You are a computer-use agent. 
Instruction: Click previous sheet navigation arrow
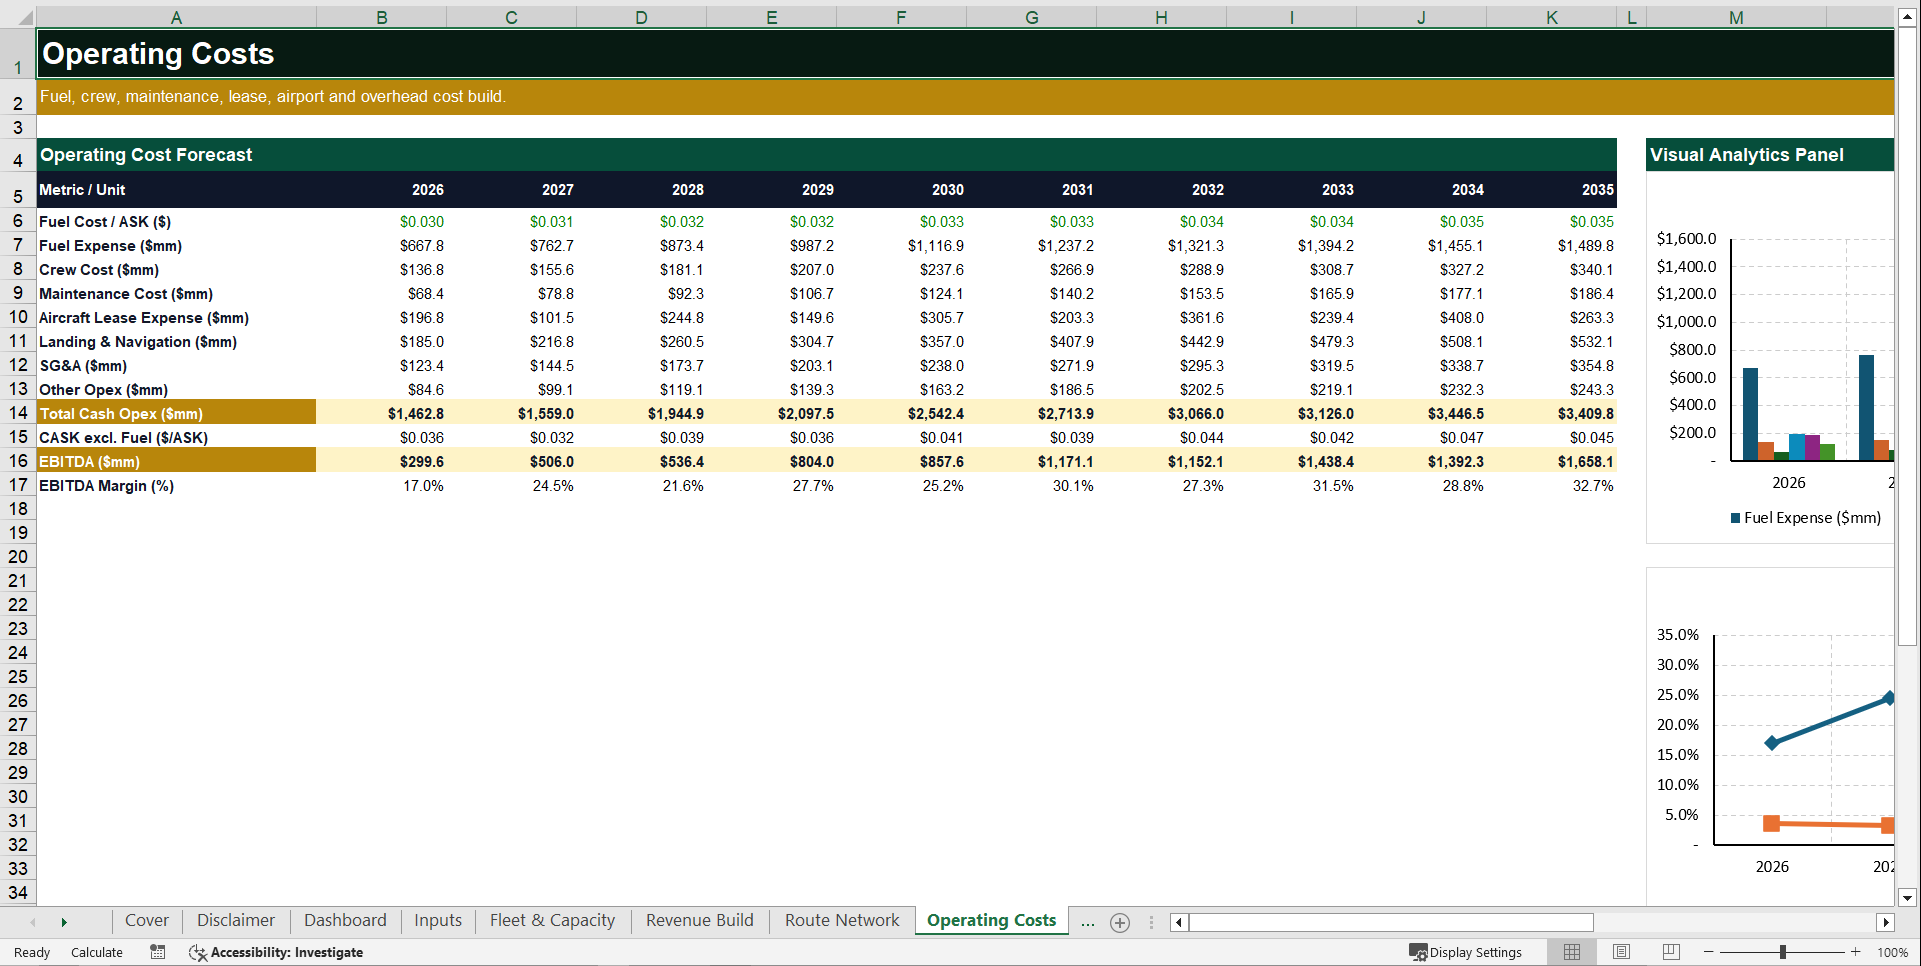point(33,922)
